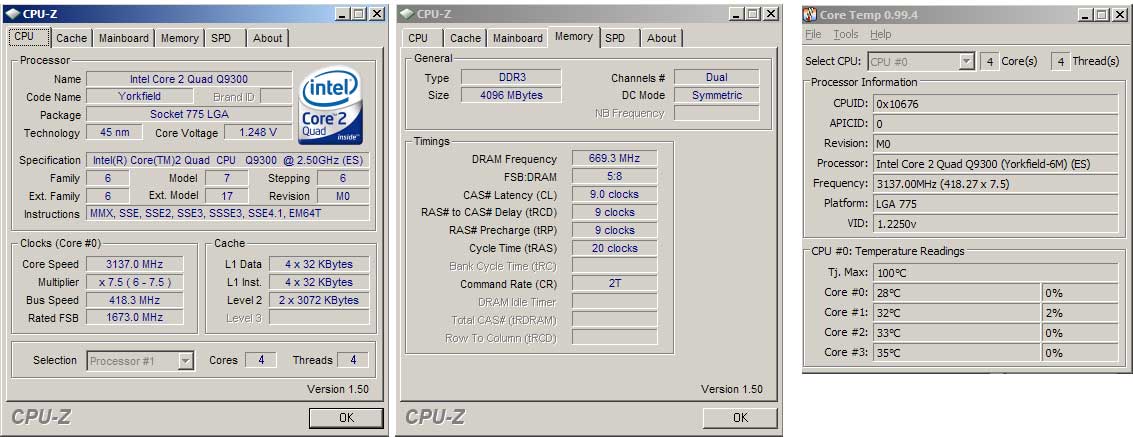Click the Name field Intel Core 2 Quad Q9300
Image resolution: width=1133 pixels, height=437 pixels.
point(189,79)
